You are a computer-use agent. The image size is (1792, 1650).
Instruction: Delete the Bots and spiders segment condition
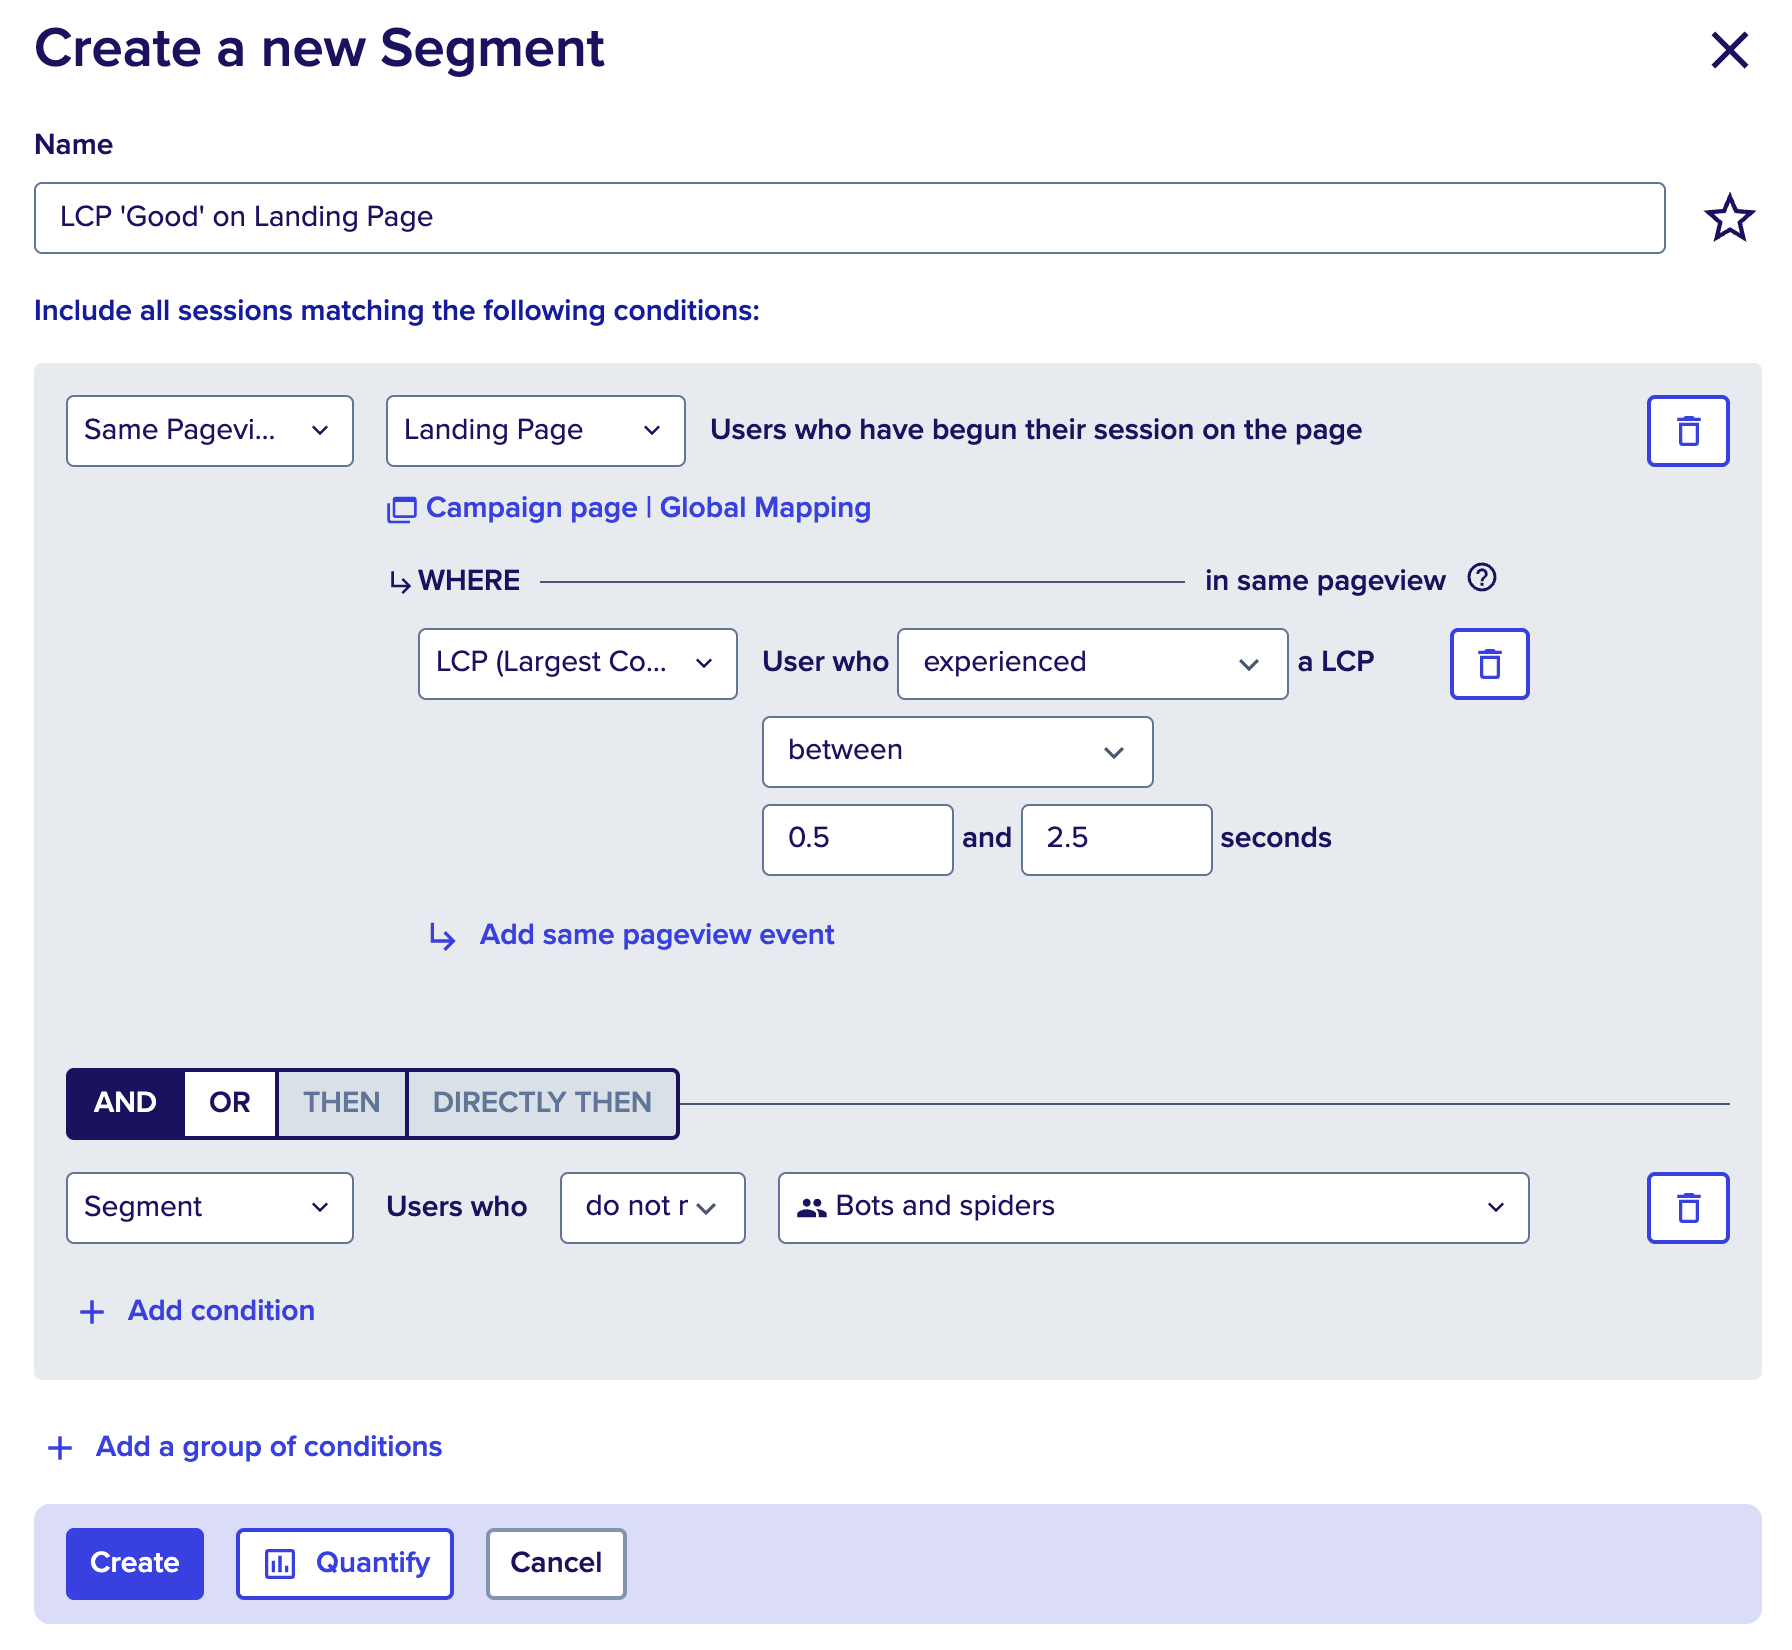pos(1688,1208)
